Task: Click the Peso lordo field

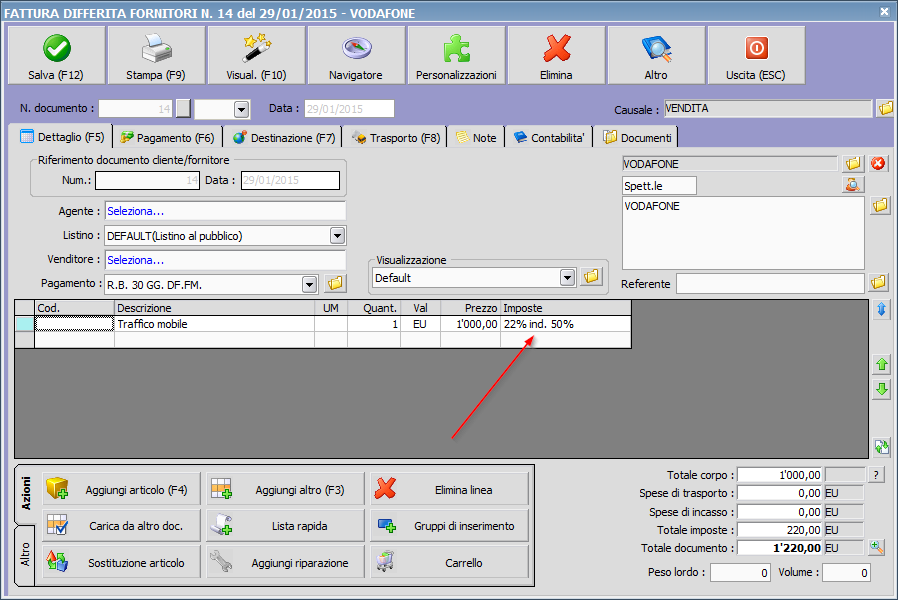Action: [740, 572]
